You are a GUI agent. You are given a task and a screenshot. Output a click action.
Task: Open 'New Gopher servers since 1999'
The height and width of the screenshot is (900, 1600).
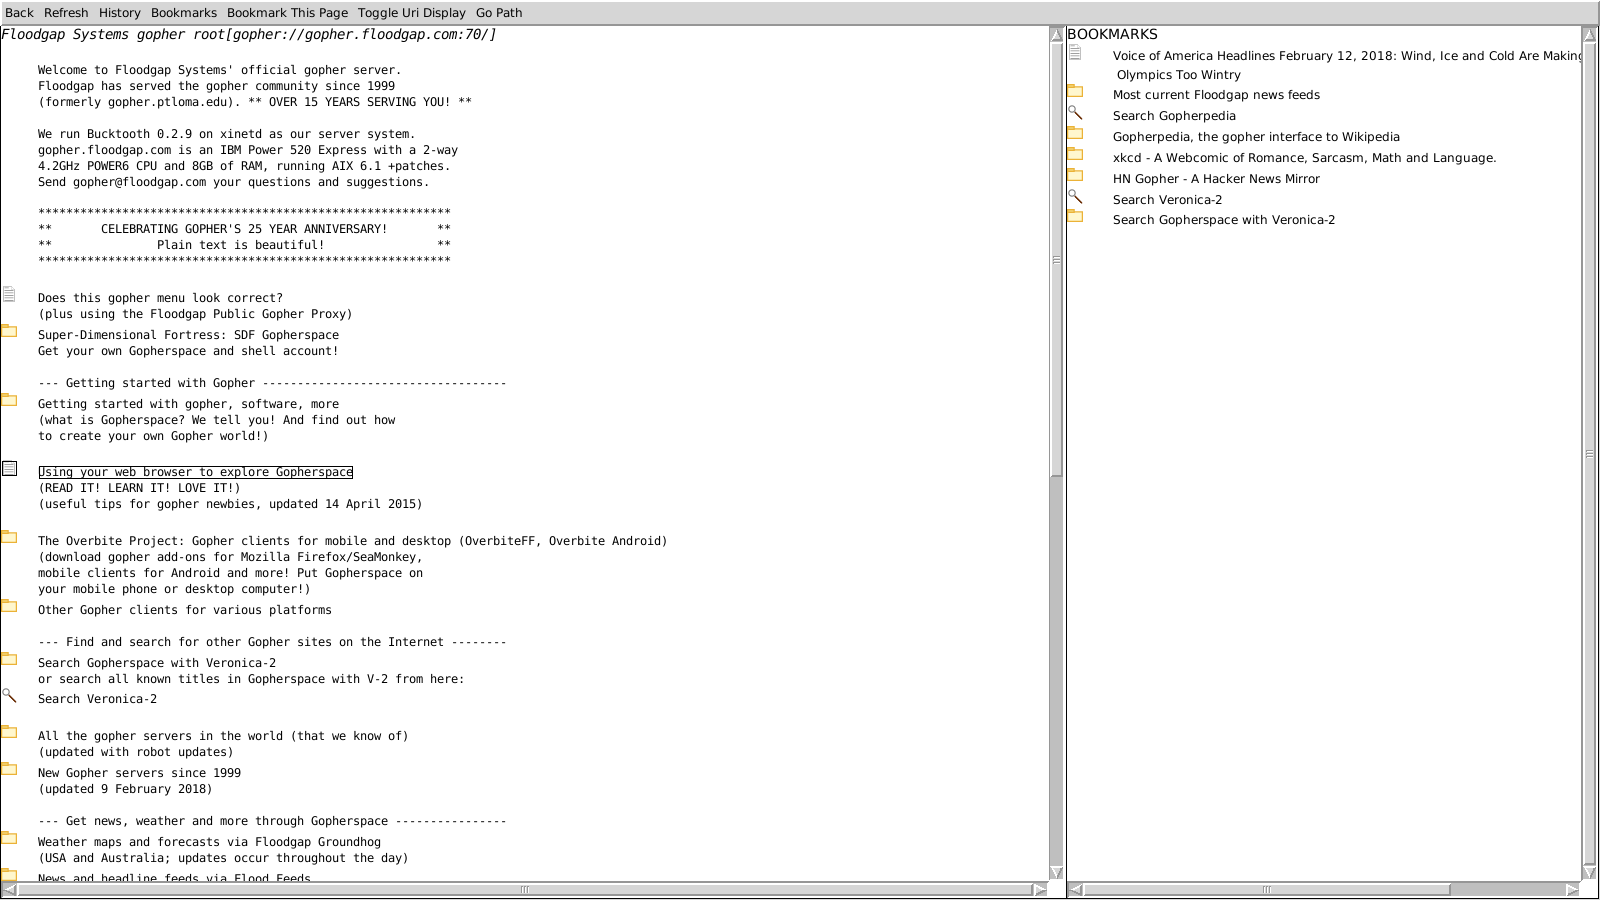pyautogui.click(x=139, y=773)
